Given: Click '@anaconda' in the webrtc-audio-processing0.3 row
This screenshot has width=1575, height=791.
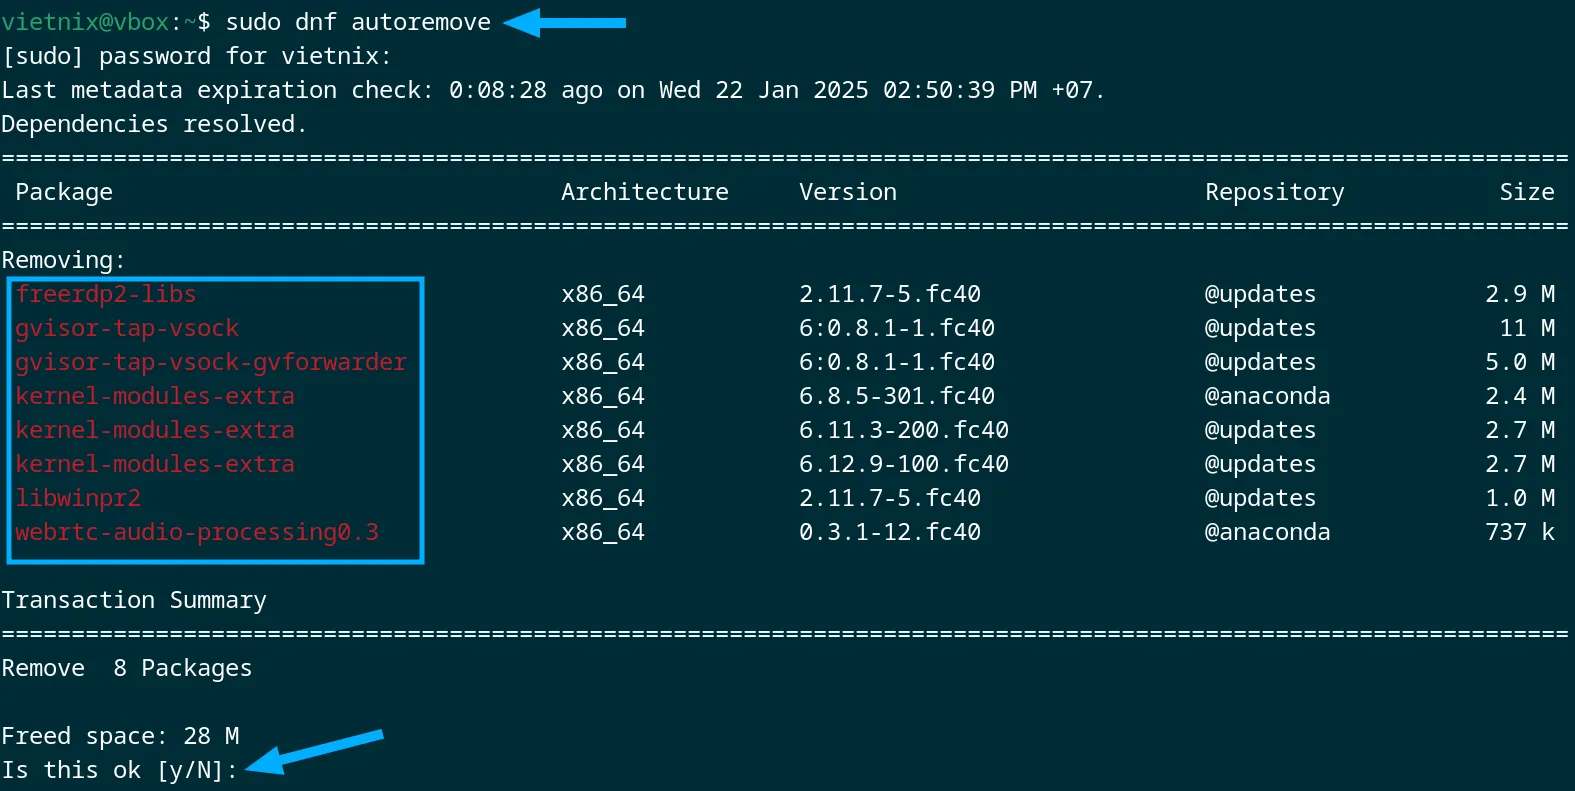Looking at the screenshot, I should click(x=1268, y=532).
